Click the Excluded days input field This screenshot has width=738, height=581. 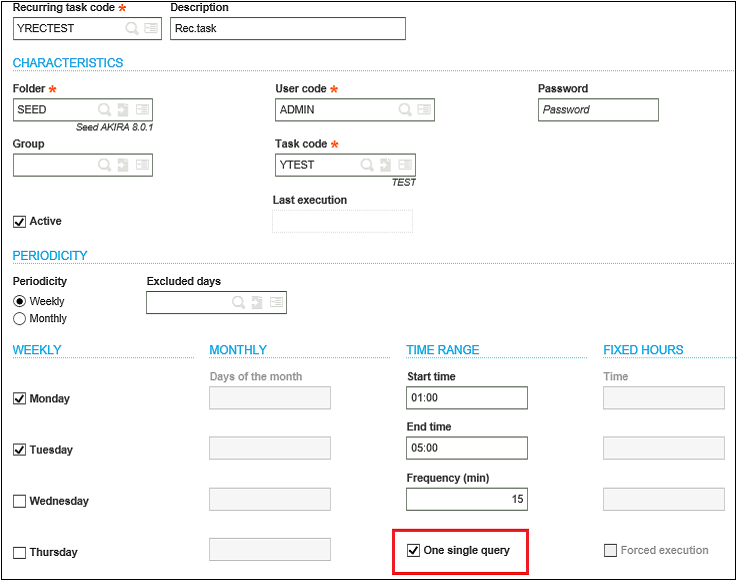tap(217, 302)
